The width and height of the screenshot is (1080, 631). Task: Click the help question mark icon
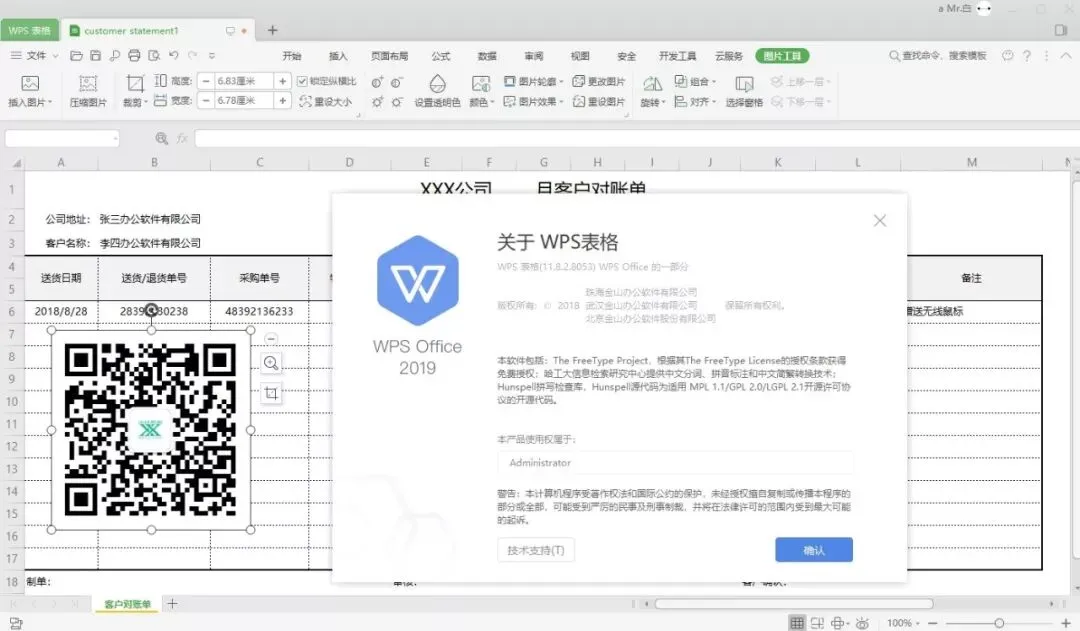1027,56
